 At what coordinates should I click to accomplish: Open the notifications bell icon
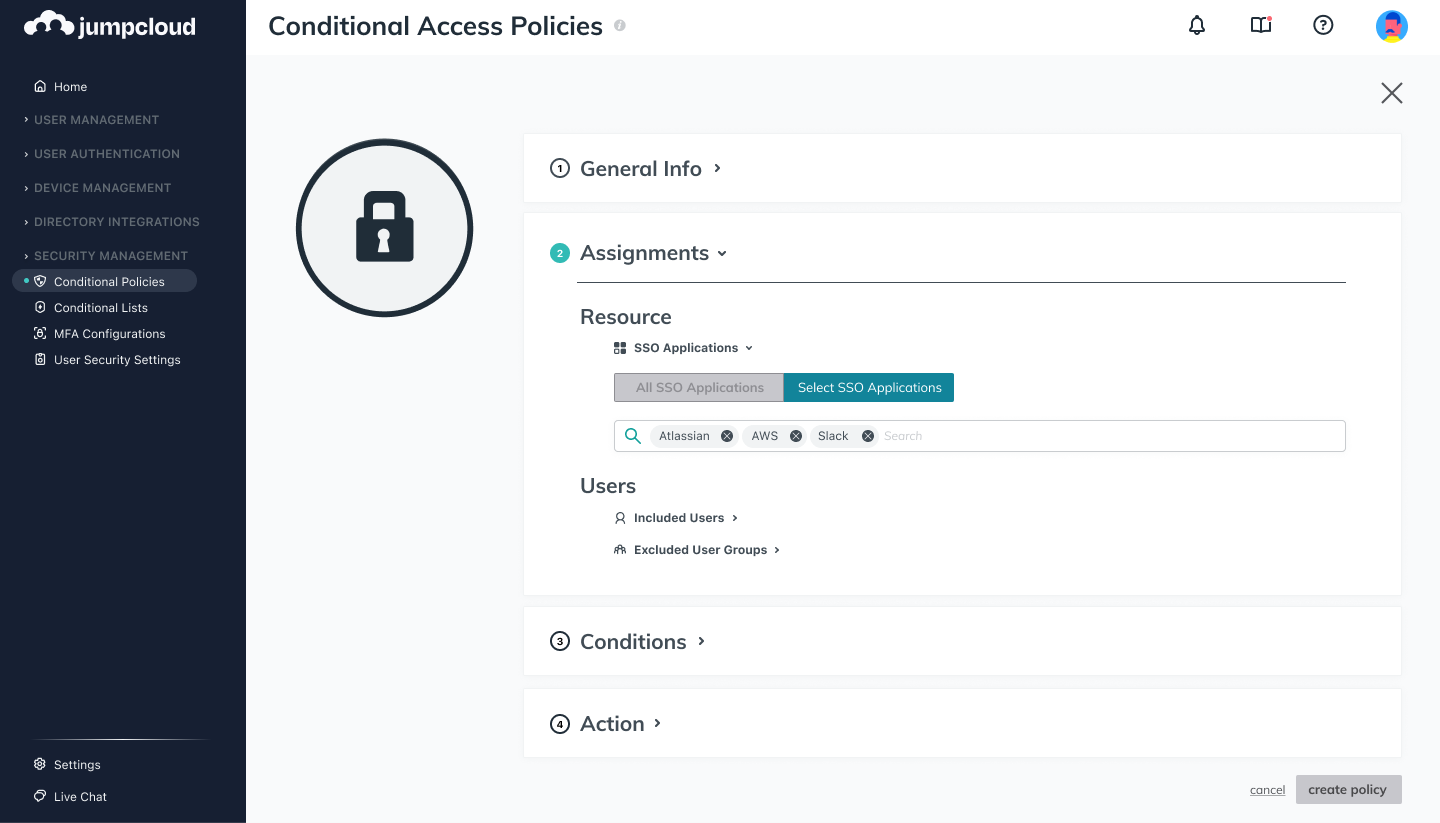coord(1197,26)
